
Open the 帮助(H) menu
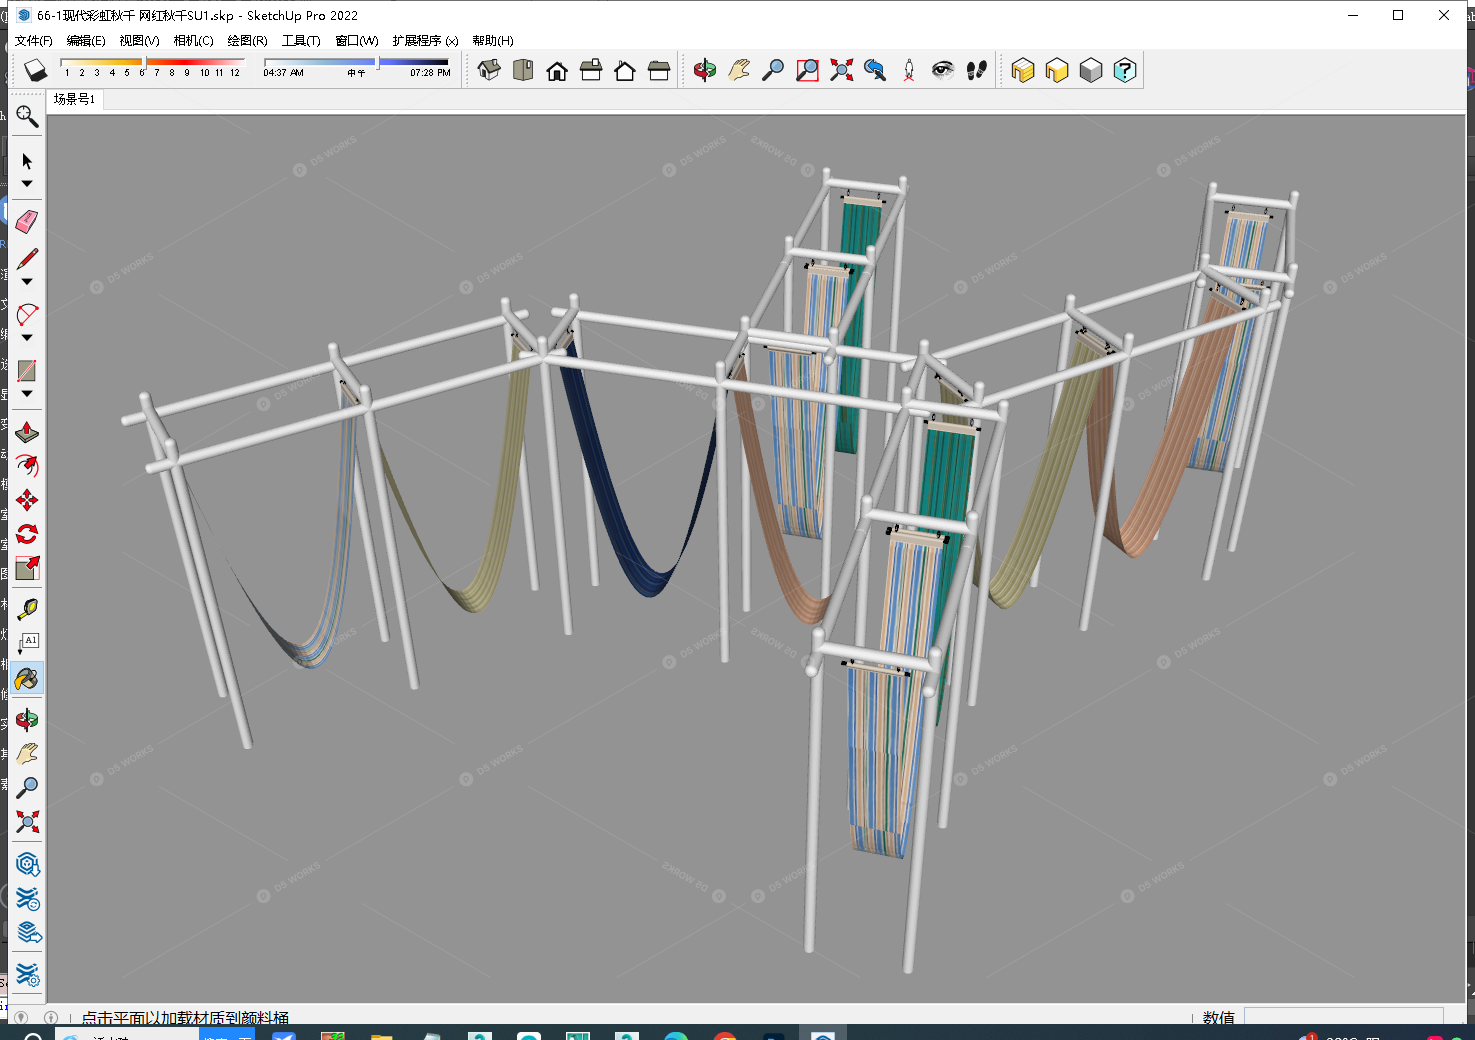pyautogui.click(x=493, y=41)
